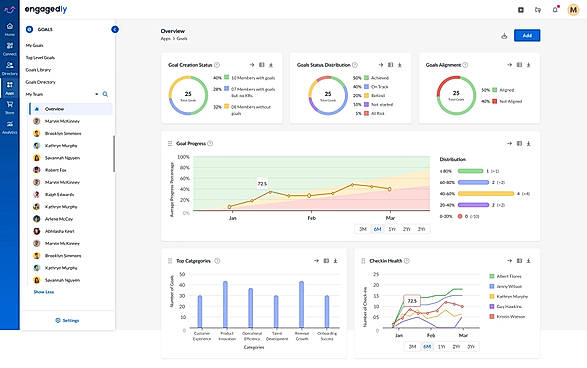Open notifications bell in top bar

[x=555, y=10]
